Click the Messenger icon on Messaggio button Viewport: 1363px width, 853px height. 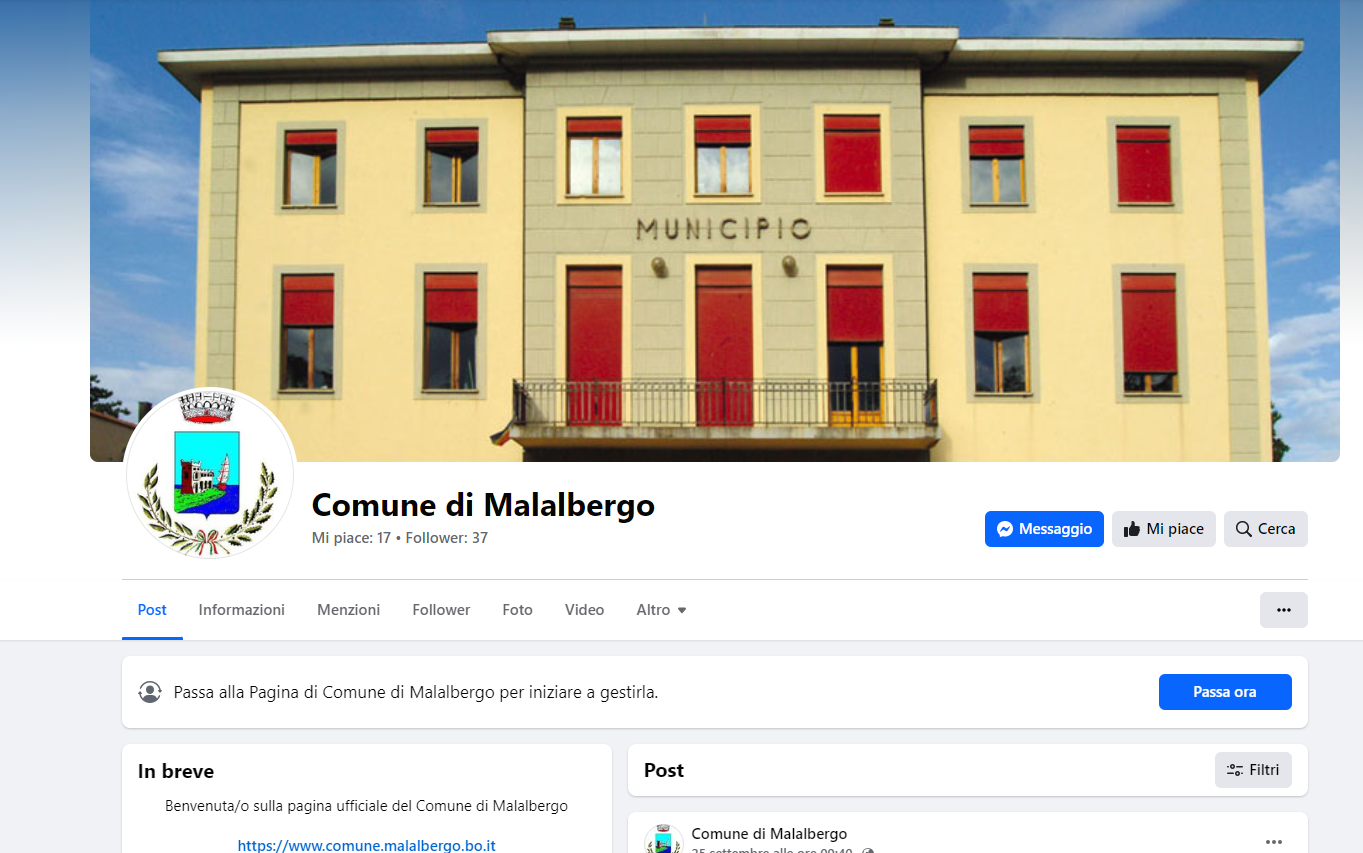point(1006,529)
